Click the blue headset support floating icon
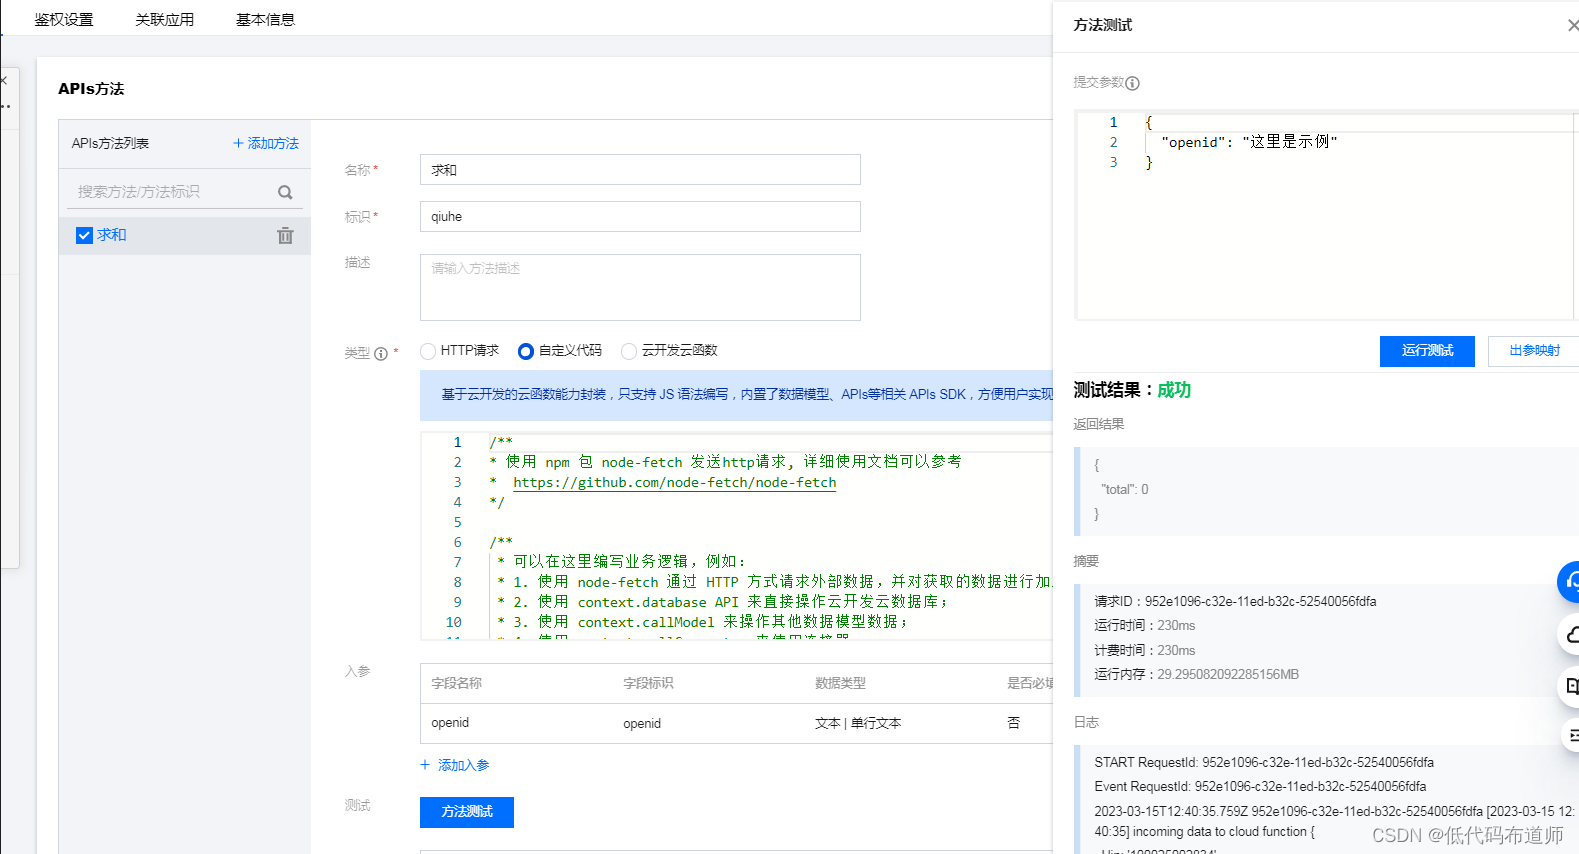 (1569, 582)
